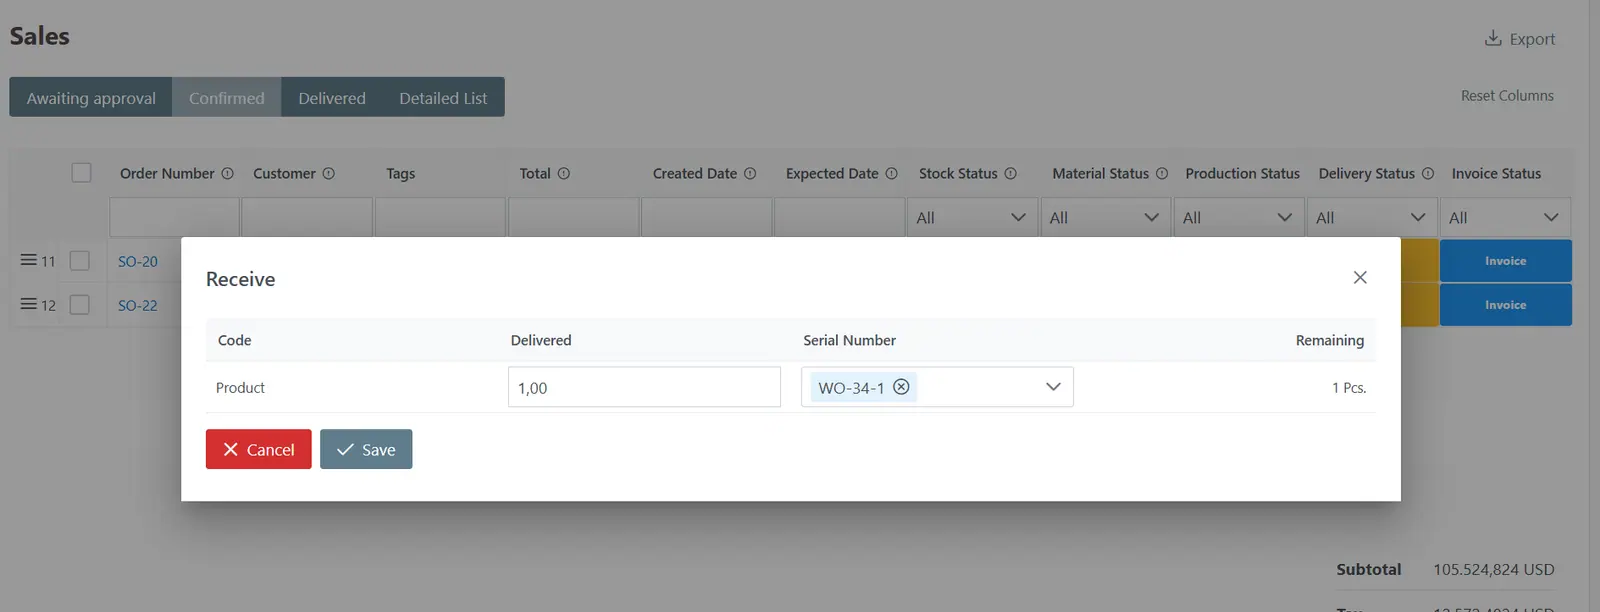Click the Expected Date filter input
The width and height of the screenshot is (1600, 612).
(840, 217)
